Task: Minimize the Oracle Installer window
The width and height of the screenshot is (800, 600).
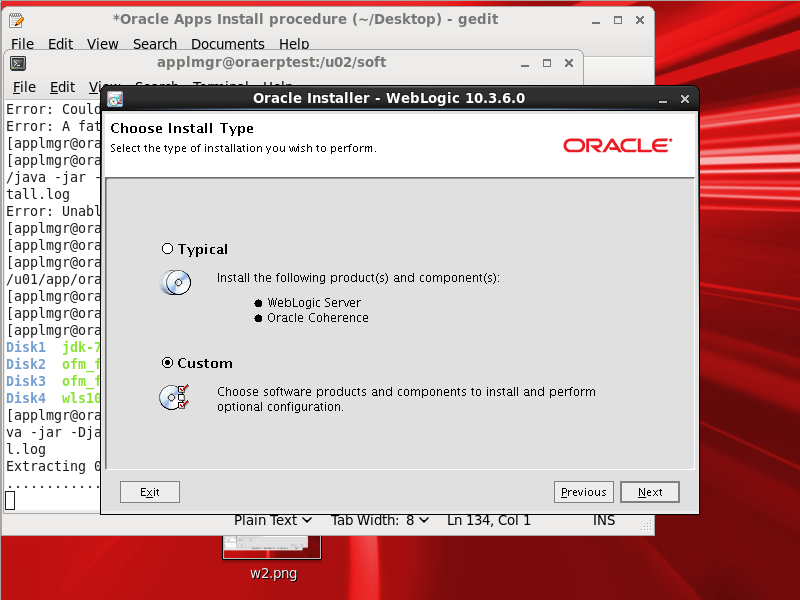Action: coord(663,99)
